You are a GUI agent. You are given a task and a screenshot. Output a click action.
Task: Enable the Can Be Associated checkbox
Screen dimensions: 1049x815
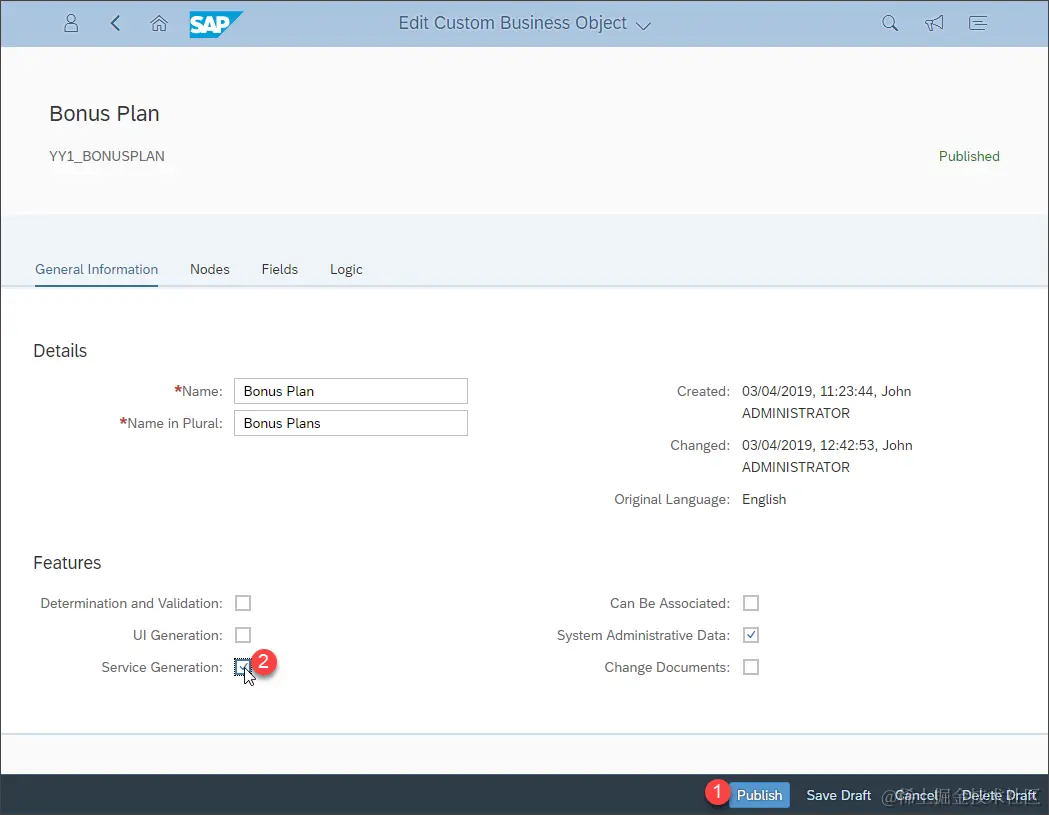tap(751, 603)
